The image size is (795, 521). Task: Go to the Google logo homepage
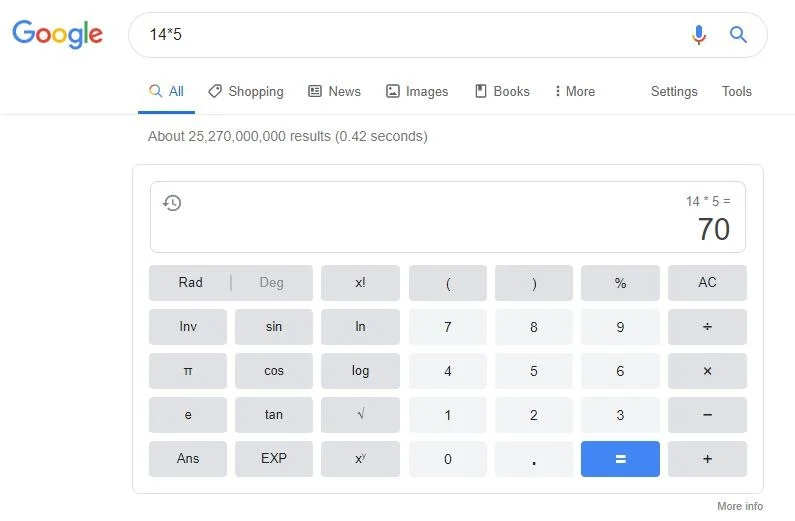[58, 34]
